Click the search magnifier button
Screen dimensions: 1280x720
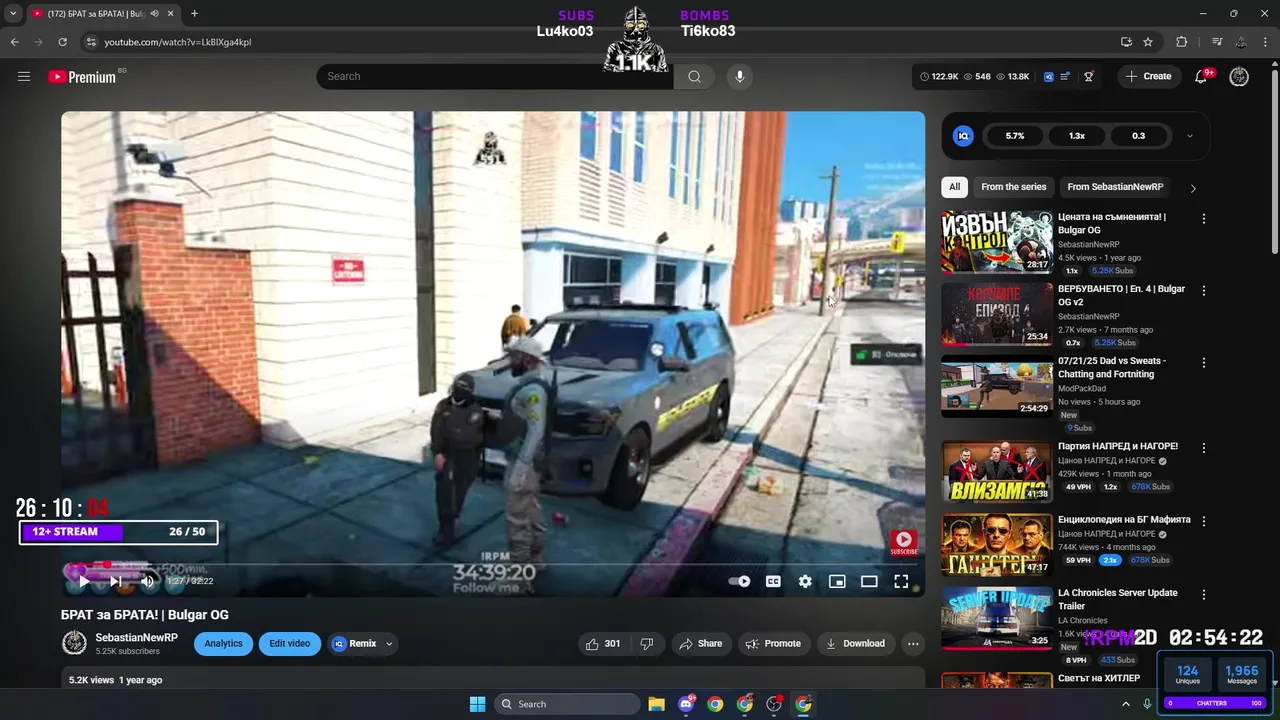pyautogui.click(x=694, y=76)
